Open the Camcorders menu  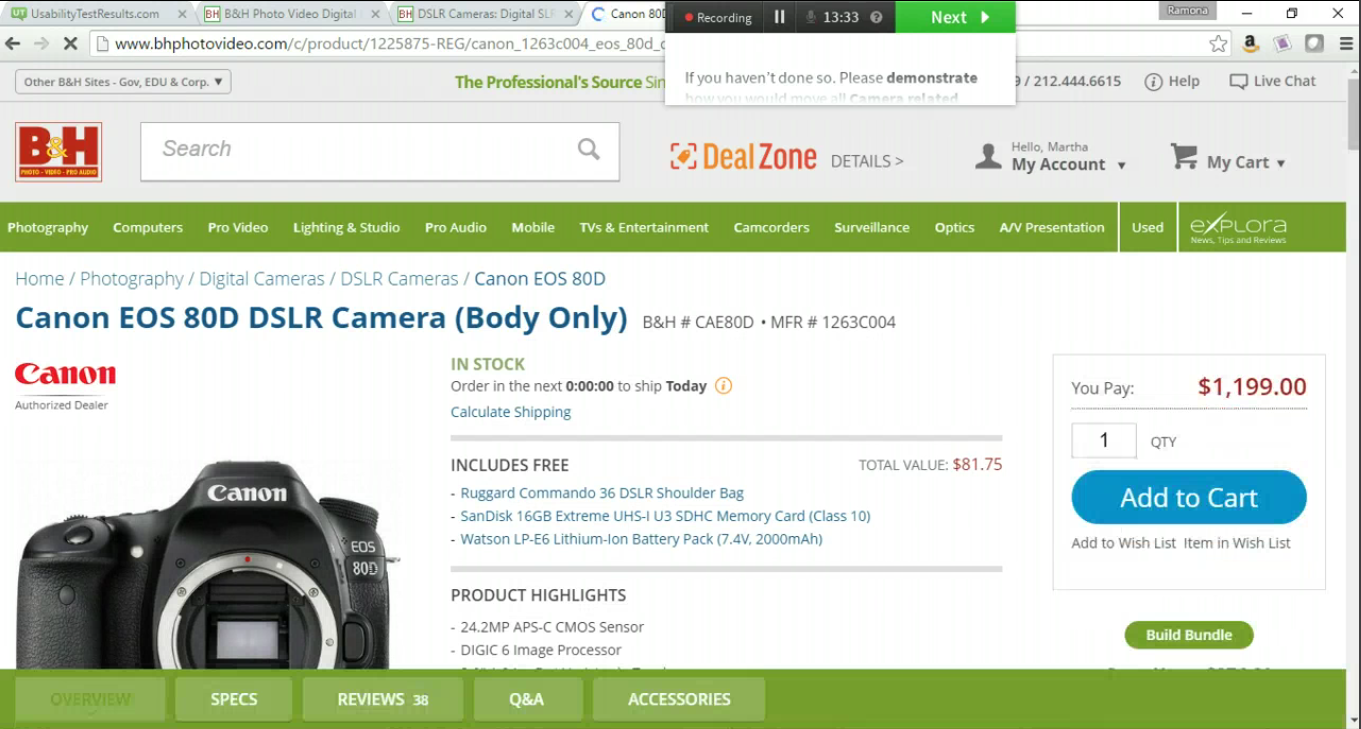(x=772, y=228)
